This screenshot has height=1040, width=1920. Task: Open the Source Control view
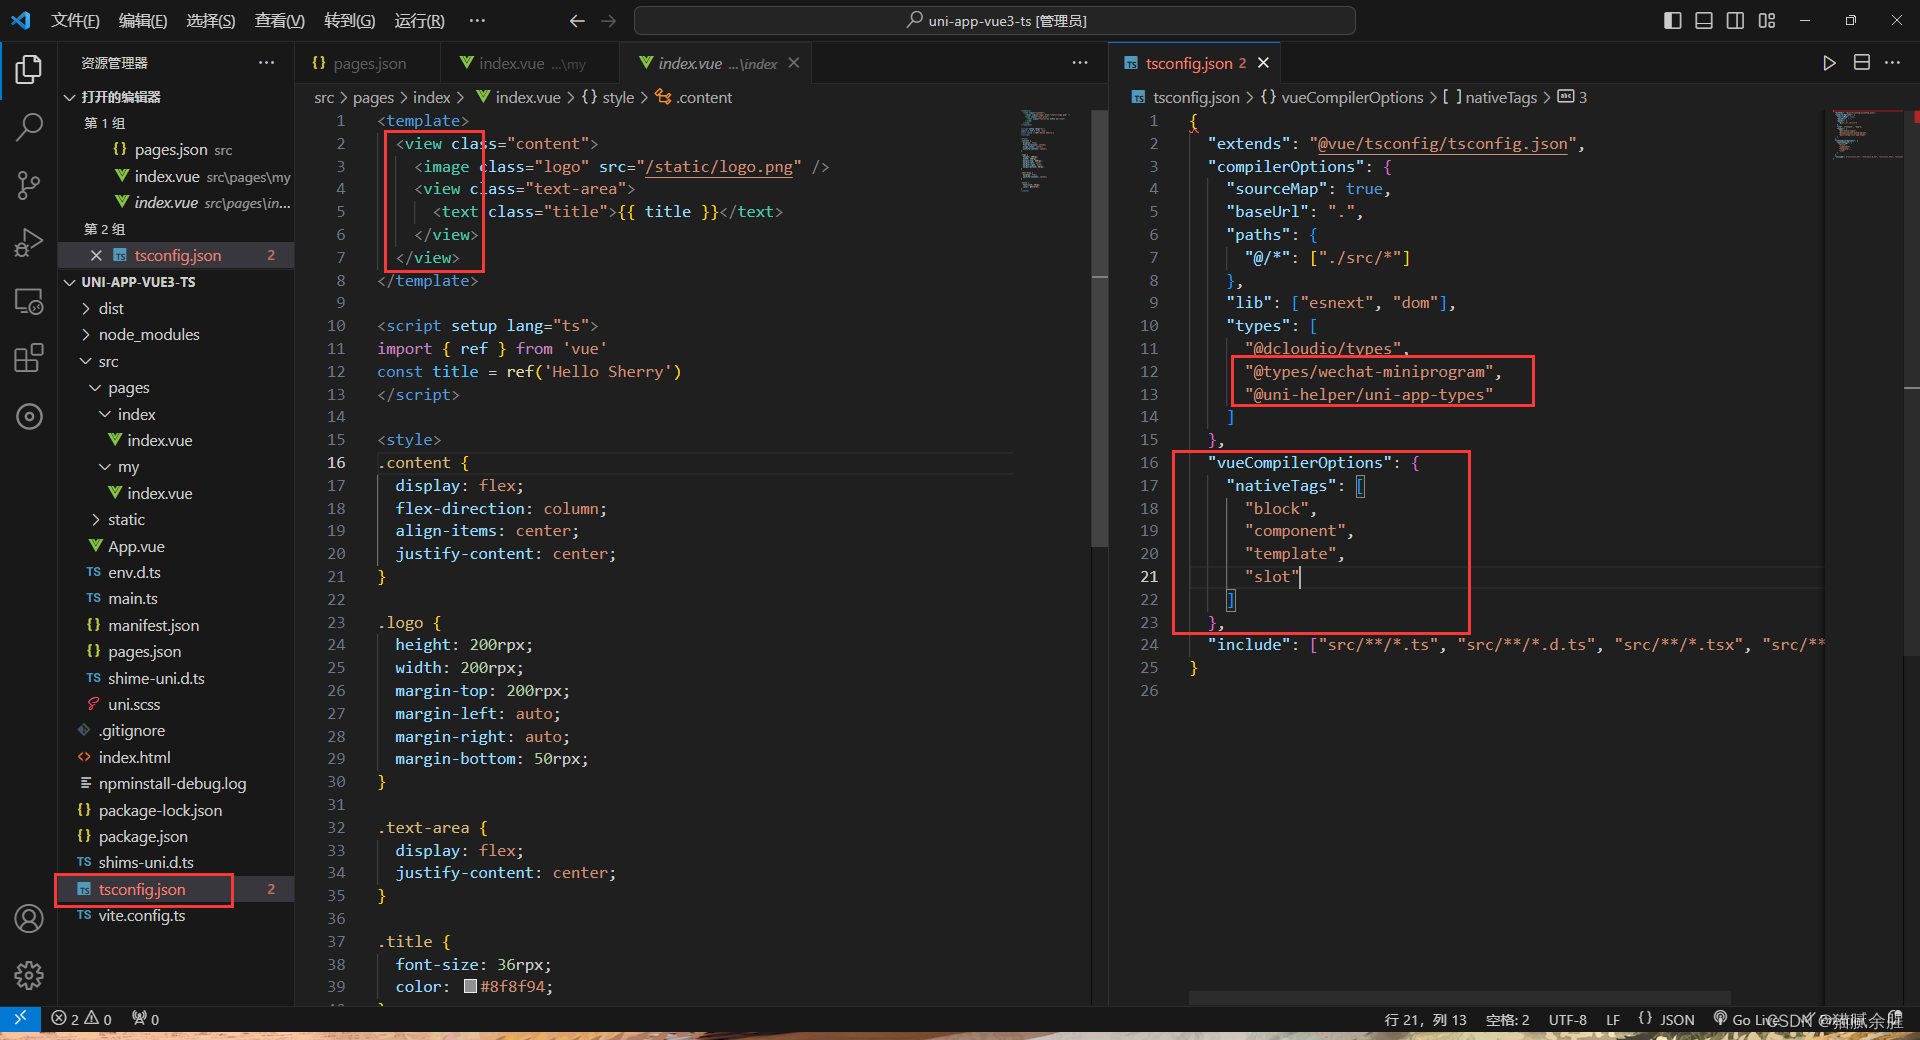[29, 185]
